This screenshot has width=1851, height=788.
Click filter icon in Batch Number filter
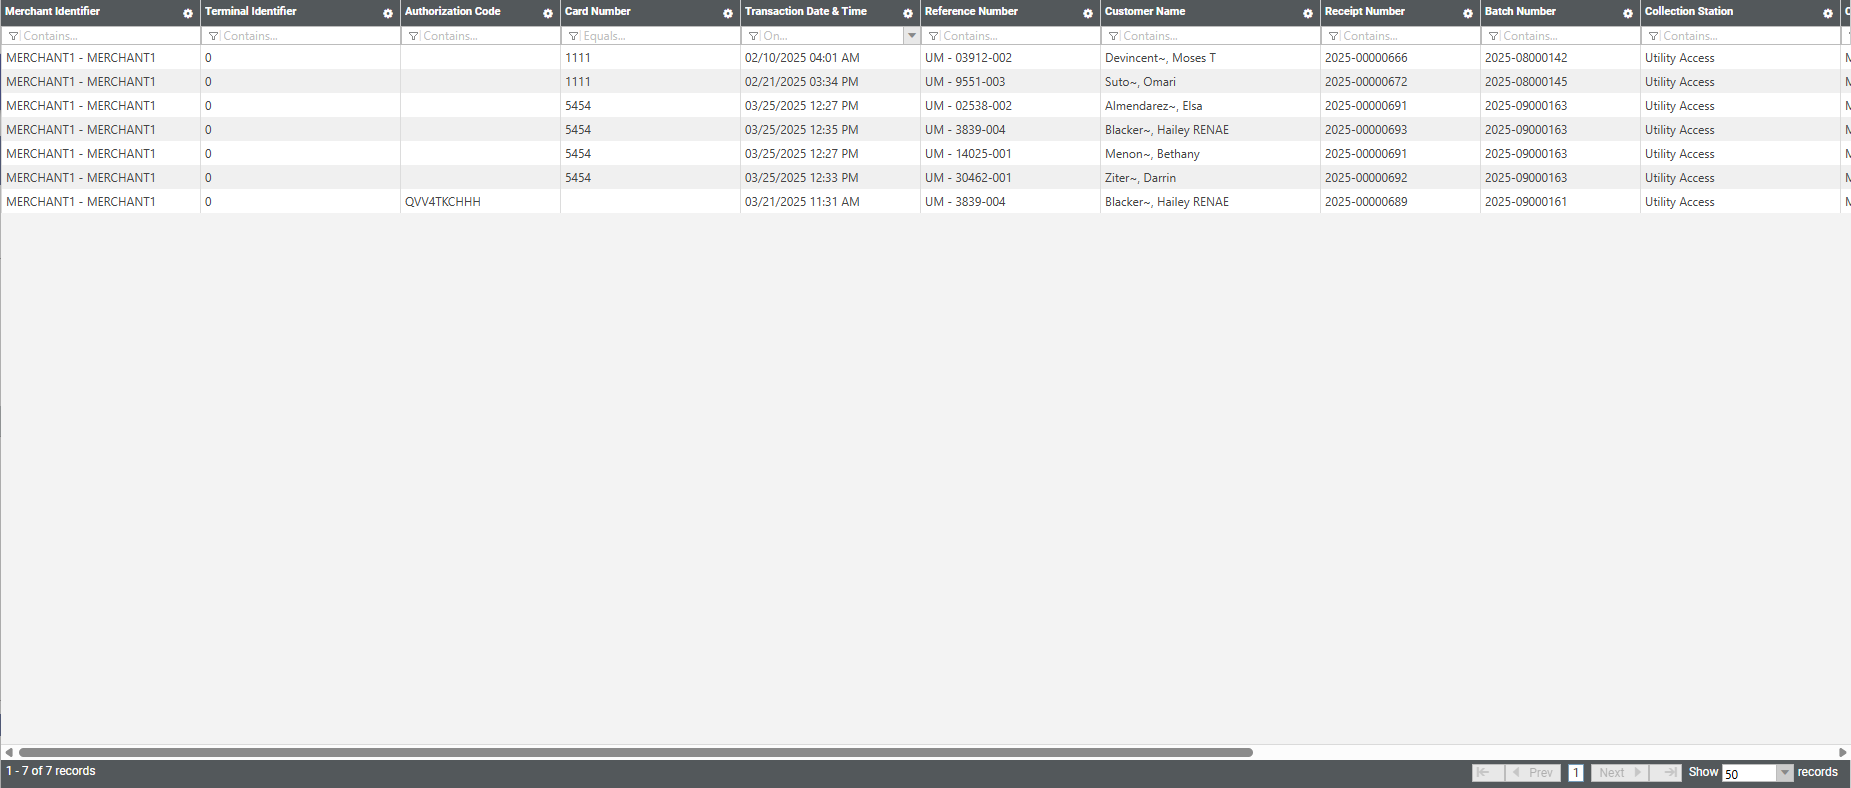(1494, 36)
